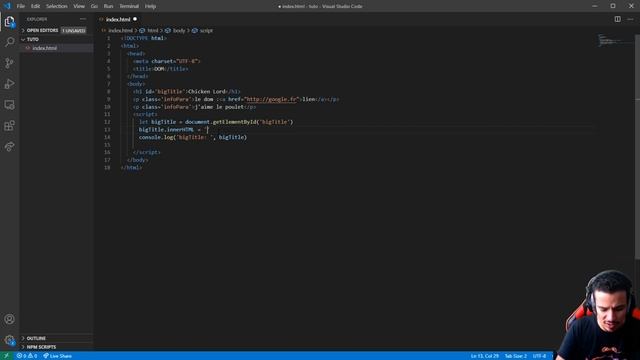Open the Accounts menu icon
The width and height of the screenshot is (640, 360).
(x=9, y=319)
